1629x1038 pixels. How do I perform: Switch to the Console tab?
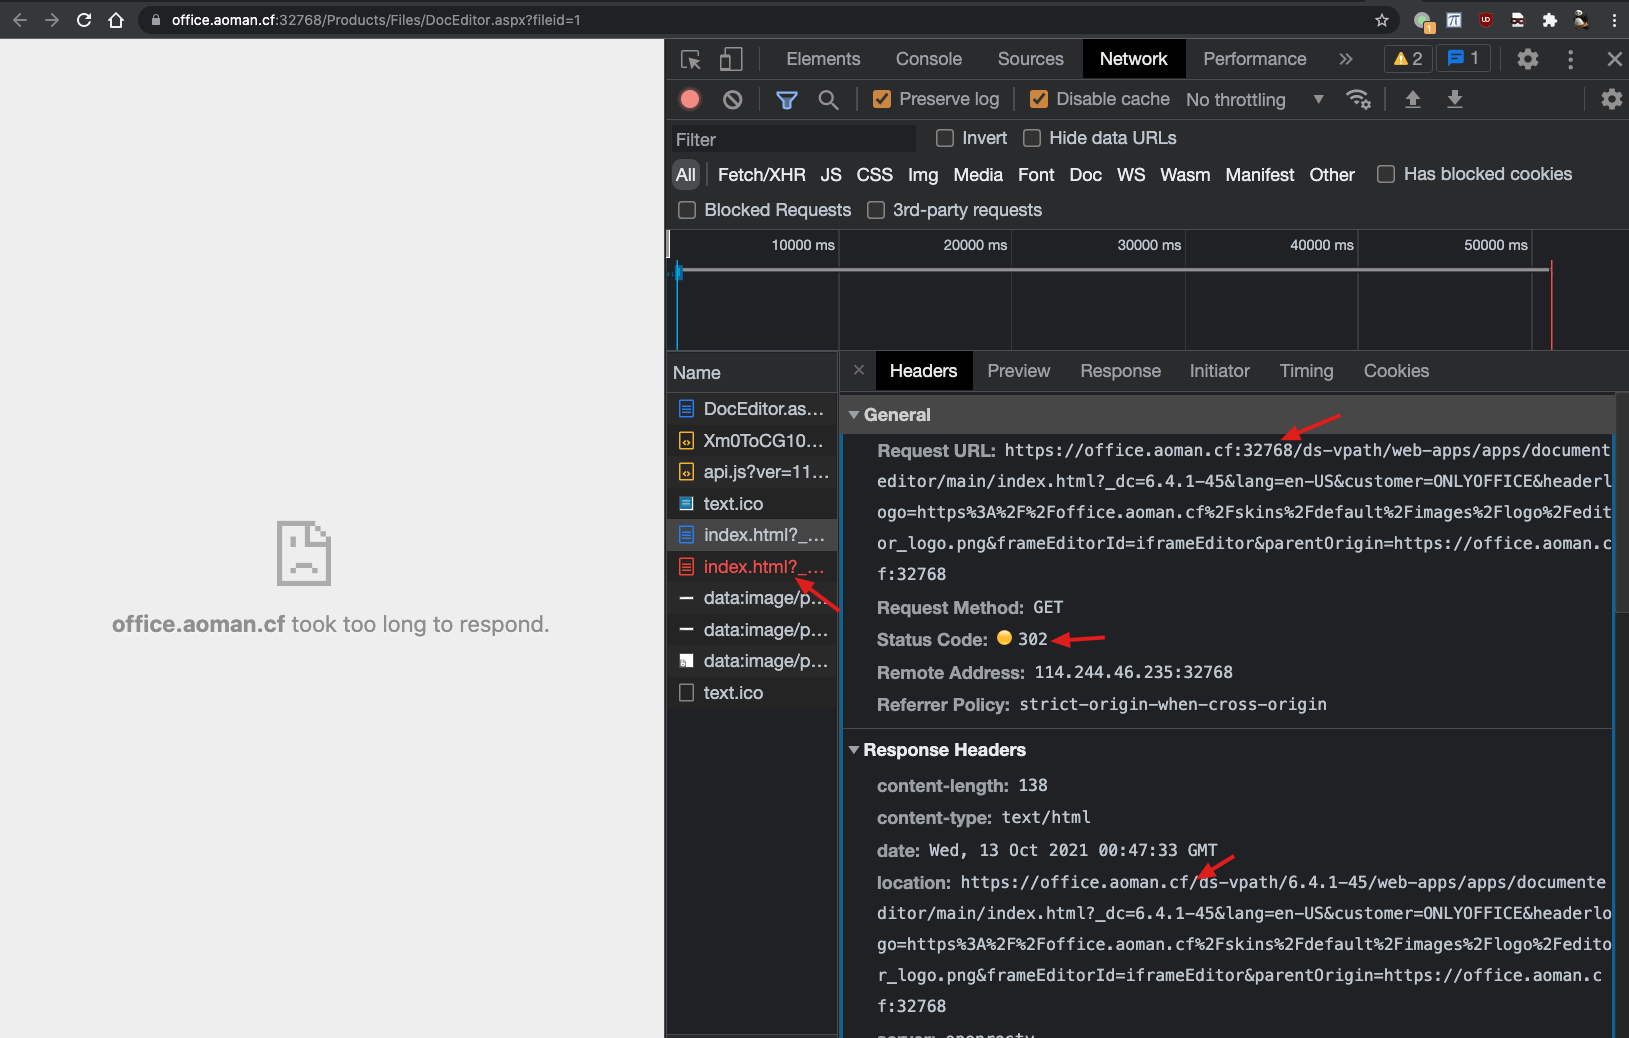(x=927, y=59)
